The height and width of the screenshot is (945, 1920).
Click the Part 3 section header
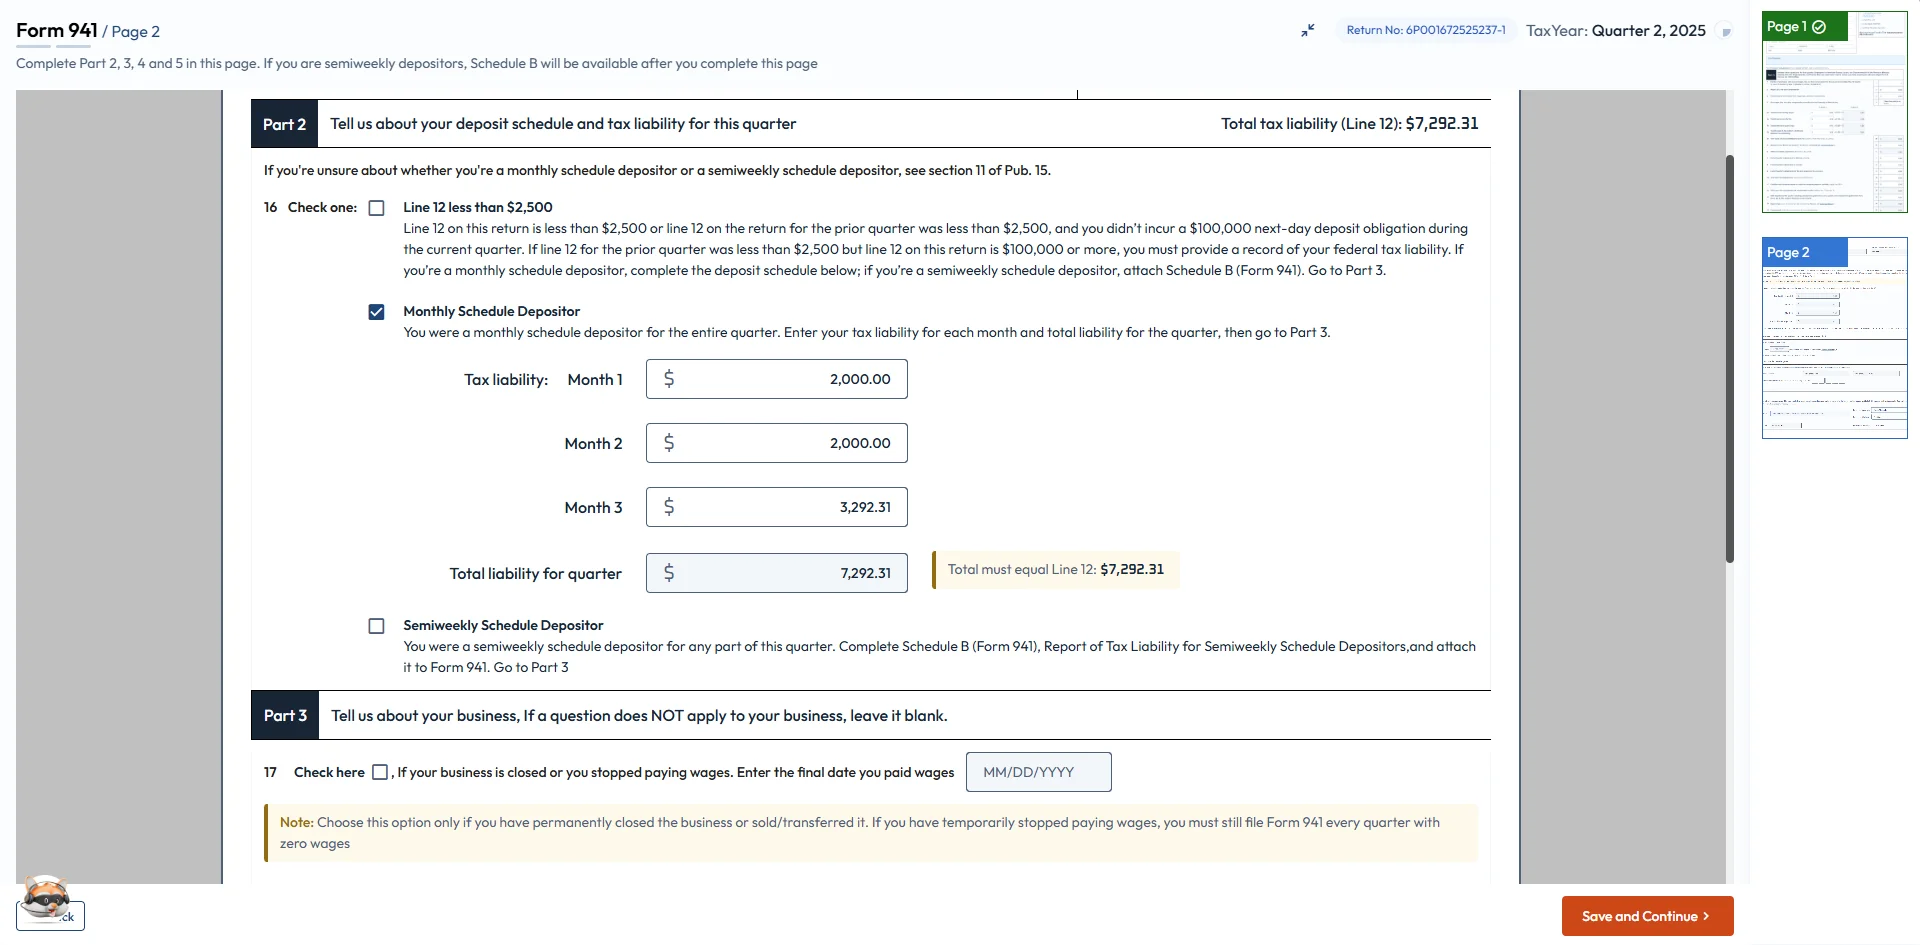click(x=871, y=715)
